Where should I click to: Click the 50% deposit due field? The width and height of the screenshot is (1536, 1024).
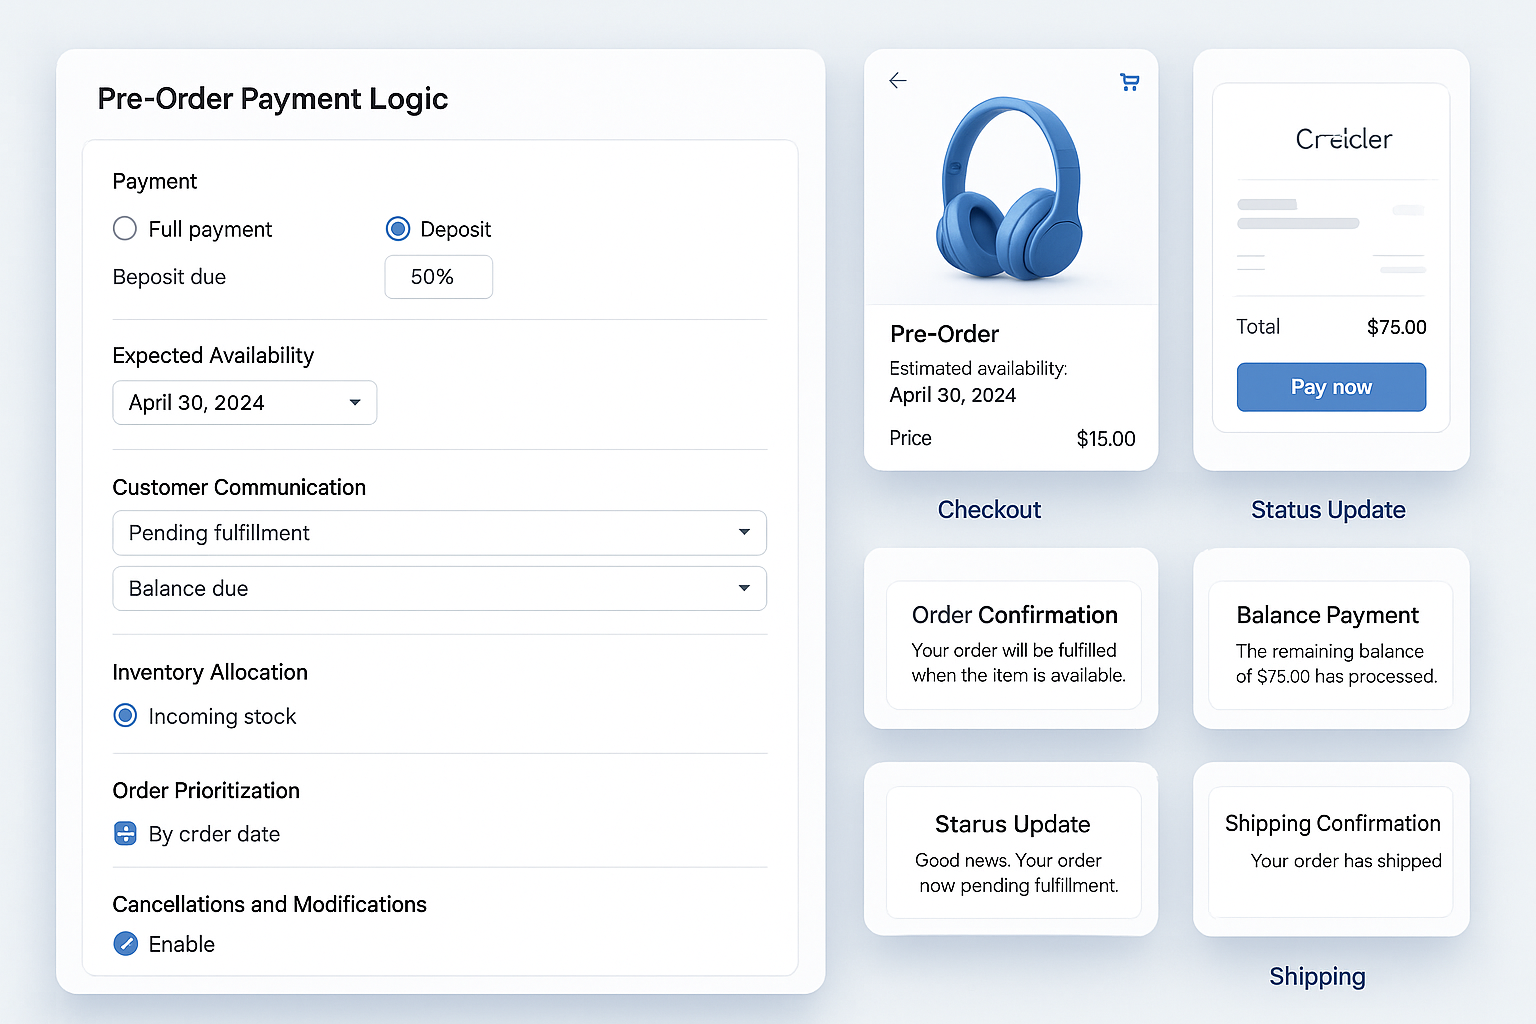click(x=438, y=277)
